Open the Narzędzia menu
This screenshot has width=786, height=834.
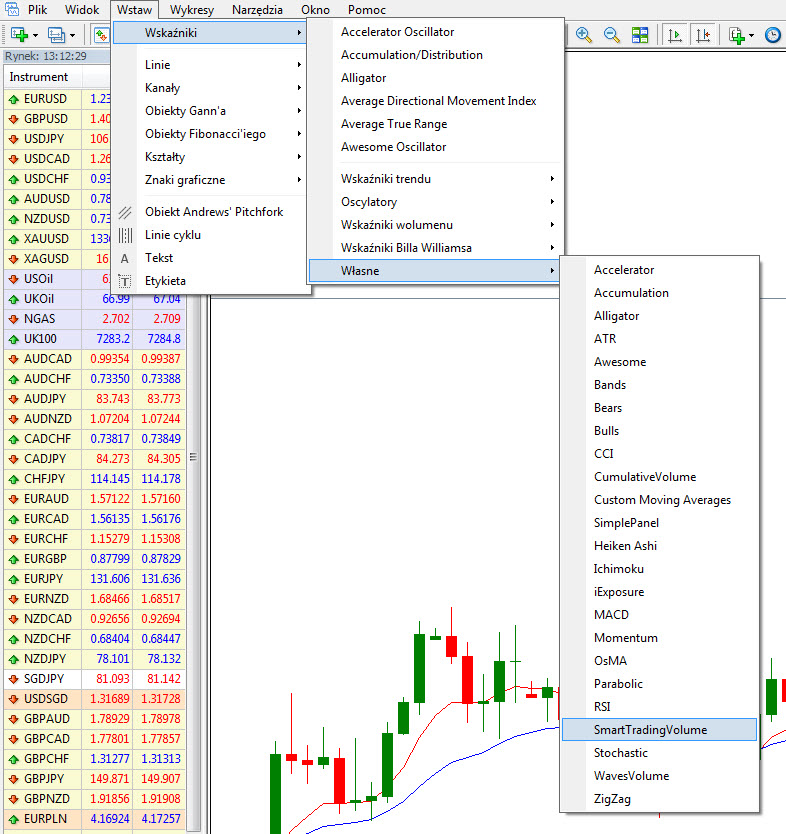click(257, 10)
